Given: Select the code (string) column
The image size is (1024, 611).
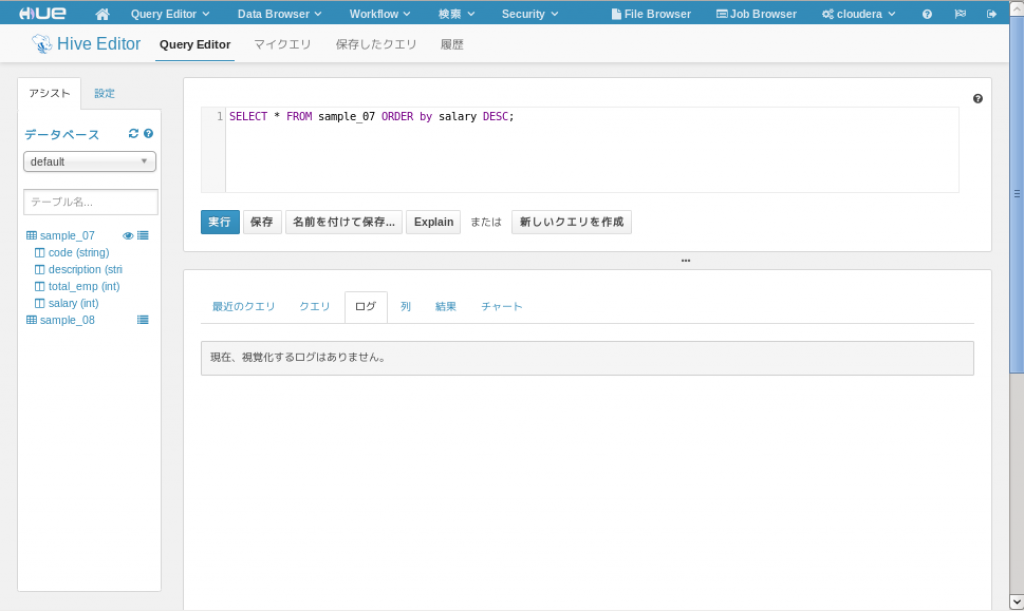Looking at the screenshot, I should pos(79,253).
